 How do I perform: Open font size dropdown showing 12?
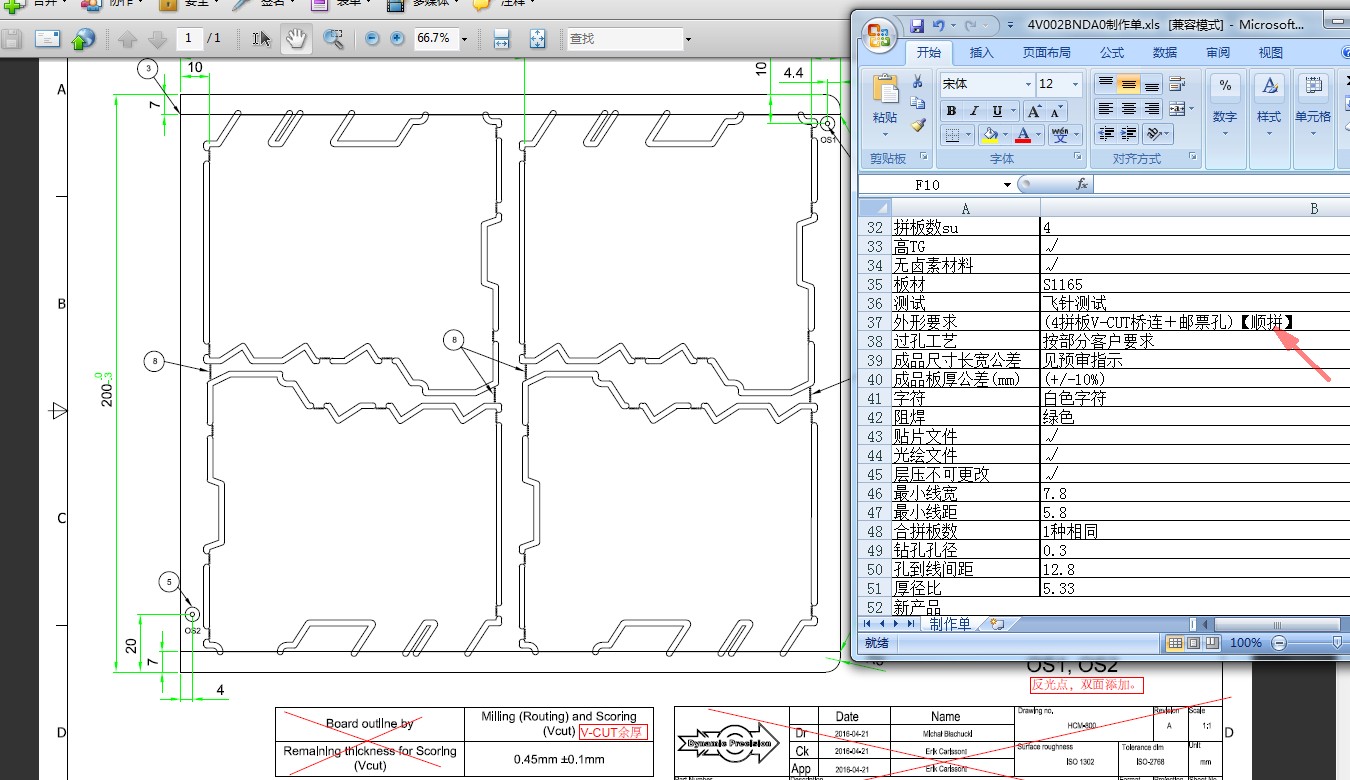(x=1076, y=84)
